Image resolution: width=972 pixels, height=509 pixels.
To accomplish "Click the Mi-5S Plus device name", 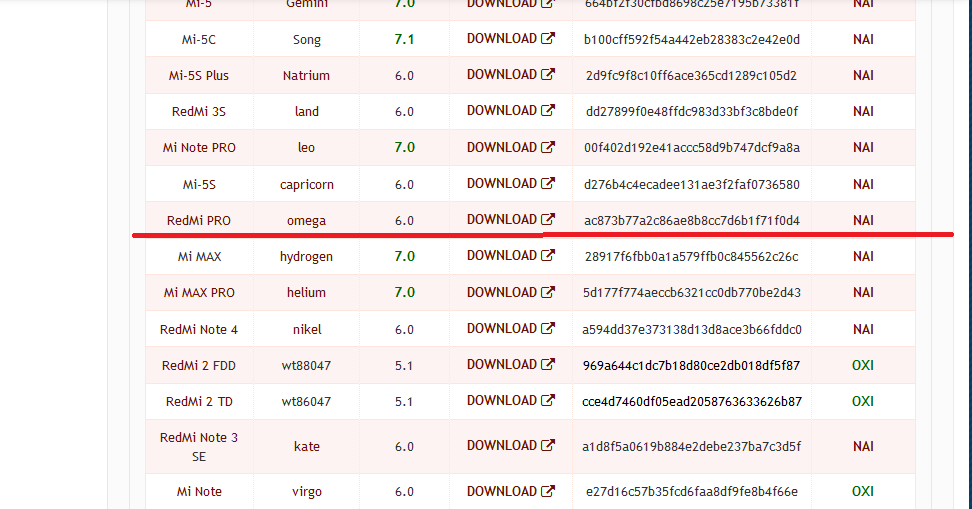I will click(199, 76).
